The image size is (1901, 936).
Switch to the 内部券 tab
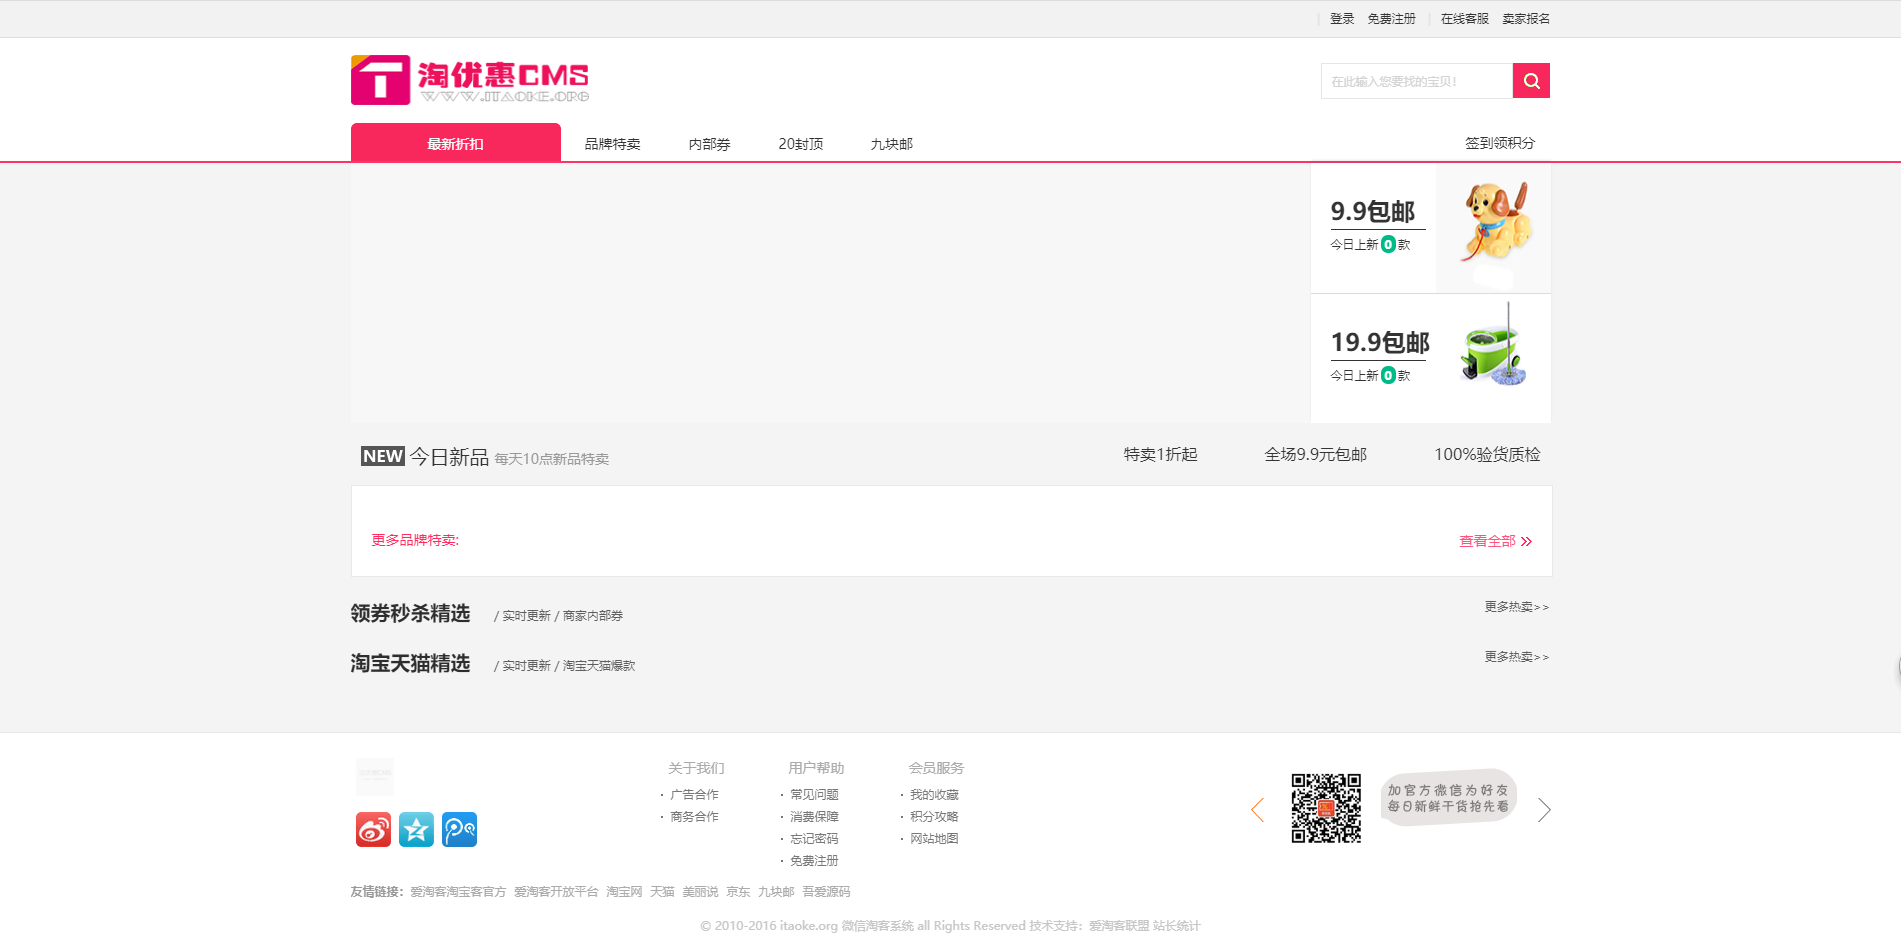click(x=708, y=143)
